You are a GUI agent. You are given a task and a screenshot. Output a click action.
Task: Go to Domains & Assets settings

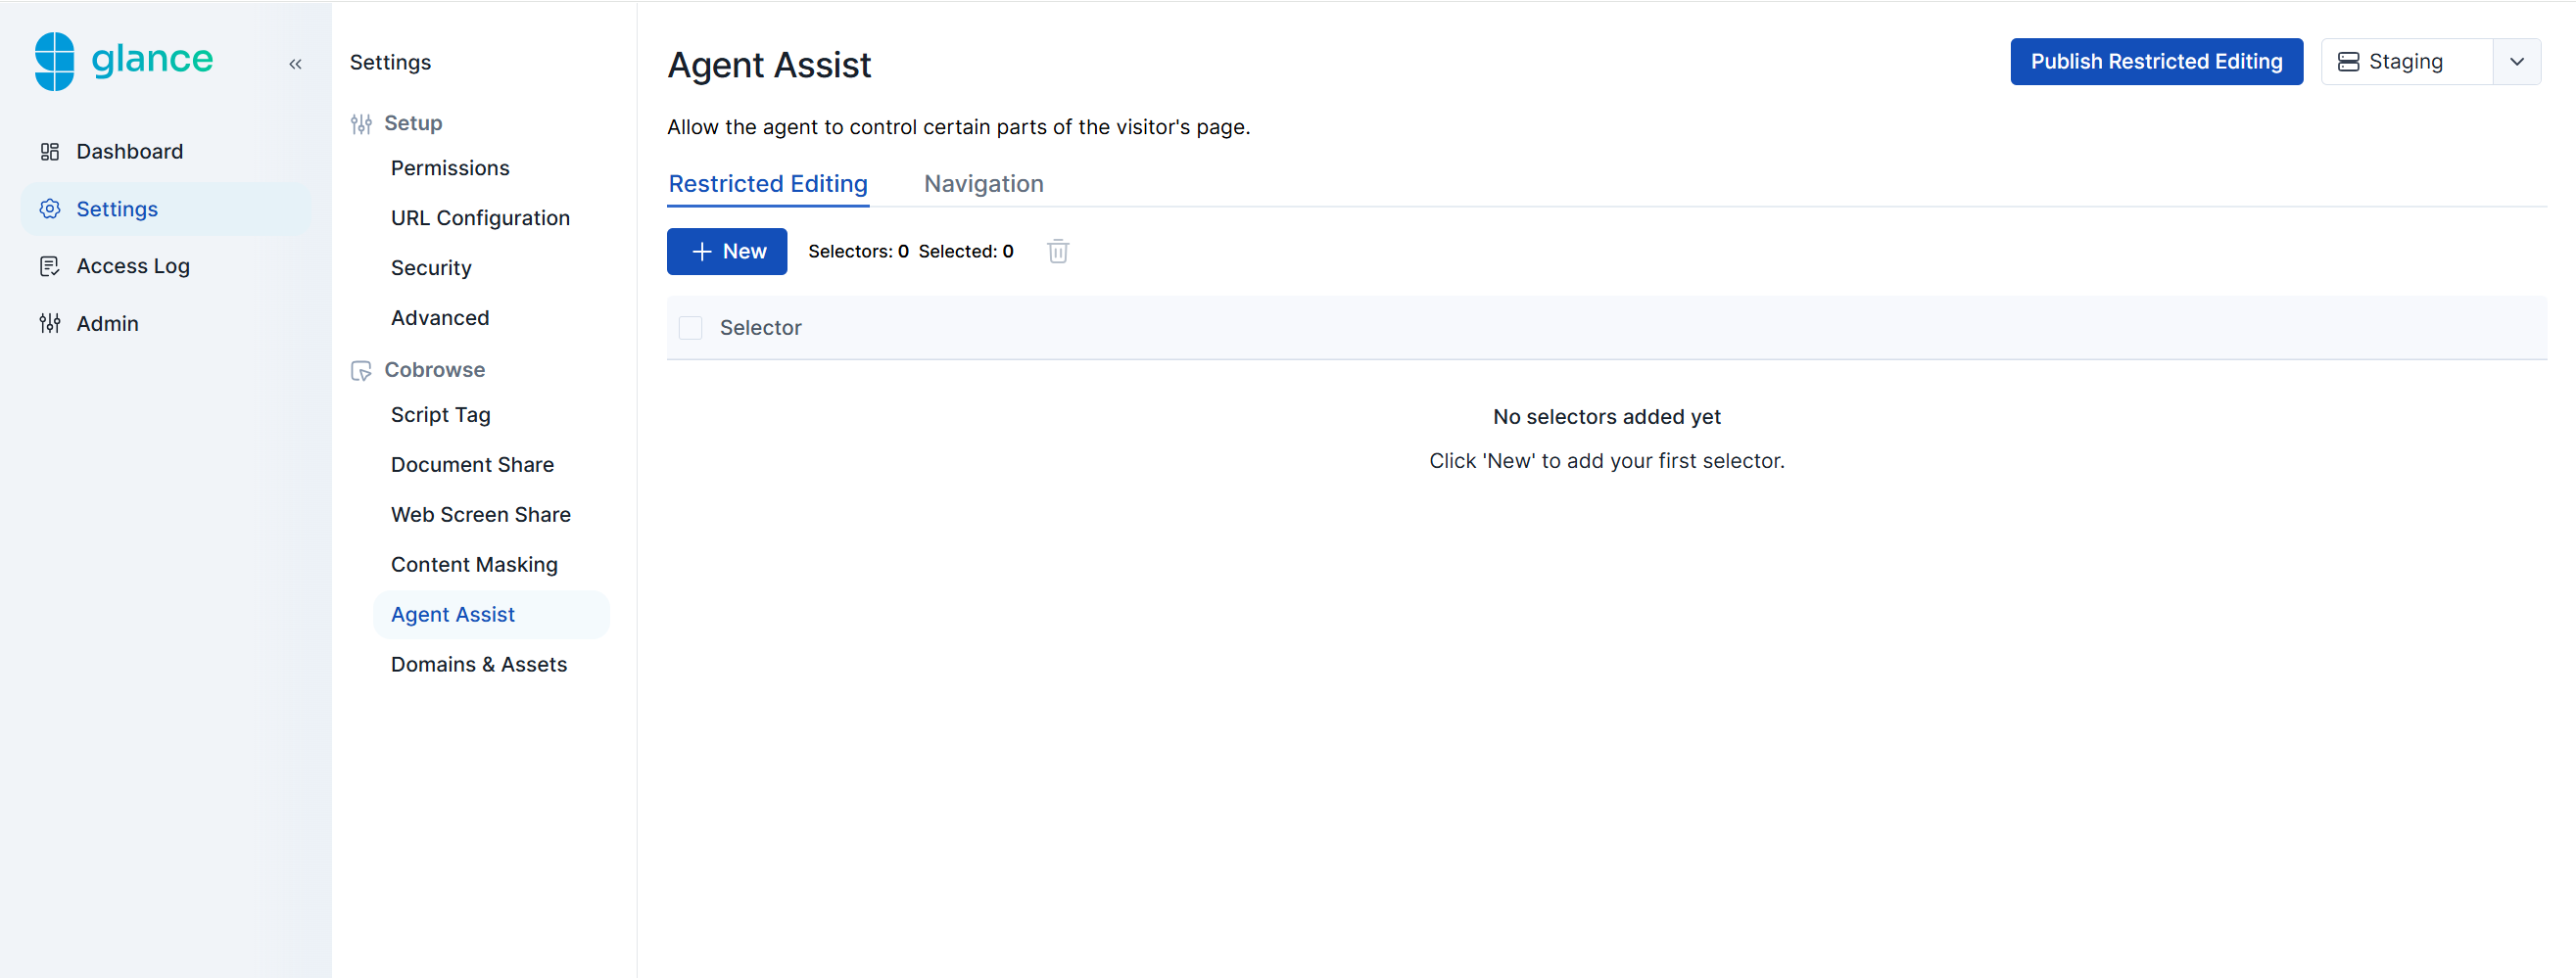[x=478, y=664]
